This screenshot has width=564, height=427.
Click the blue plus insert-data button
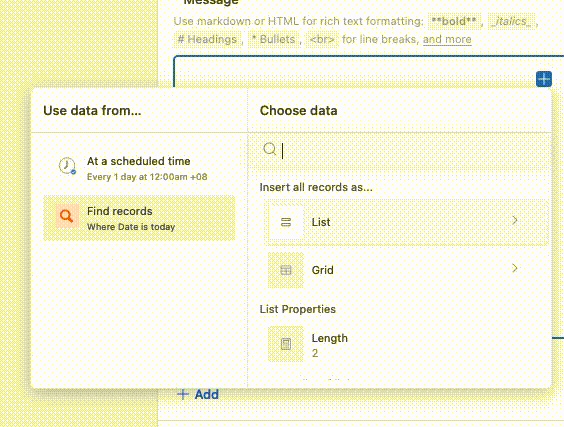coord(543,79)
